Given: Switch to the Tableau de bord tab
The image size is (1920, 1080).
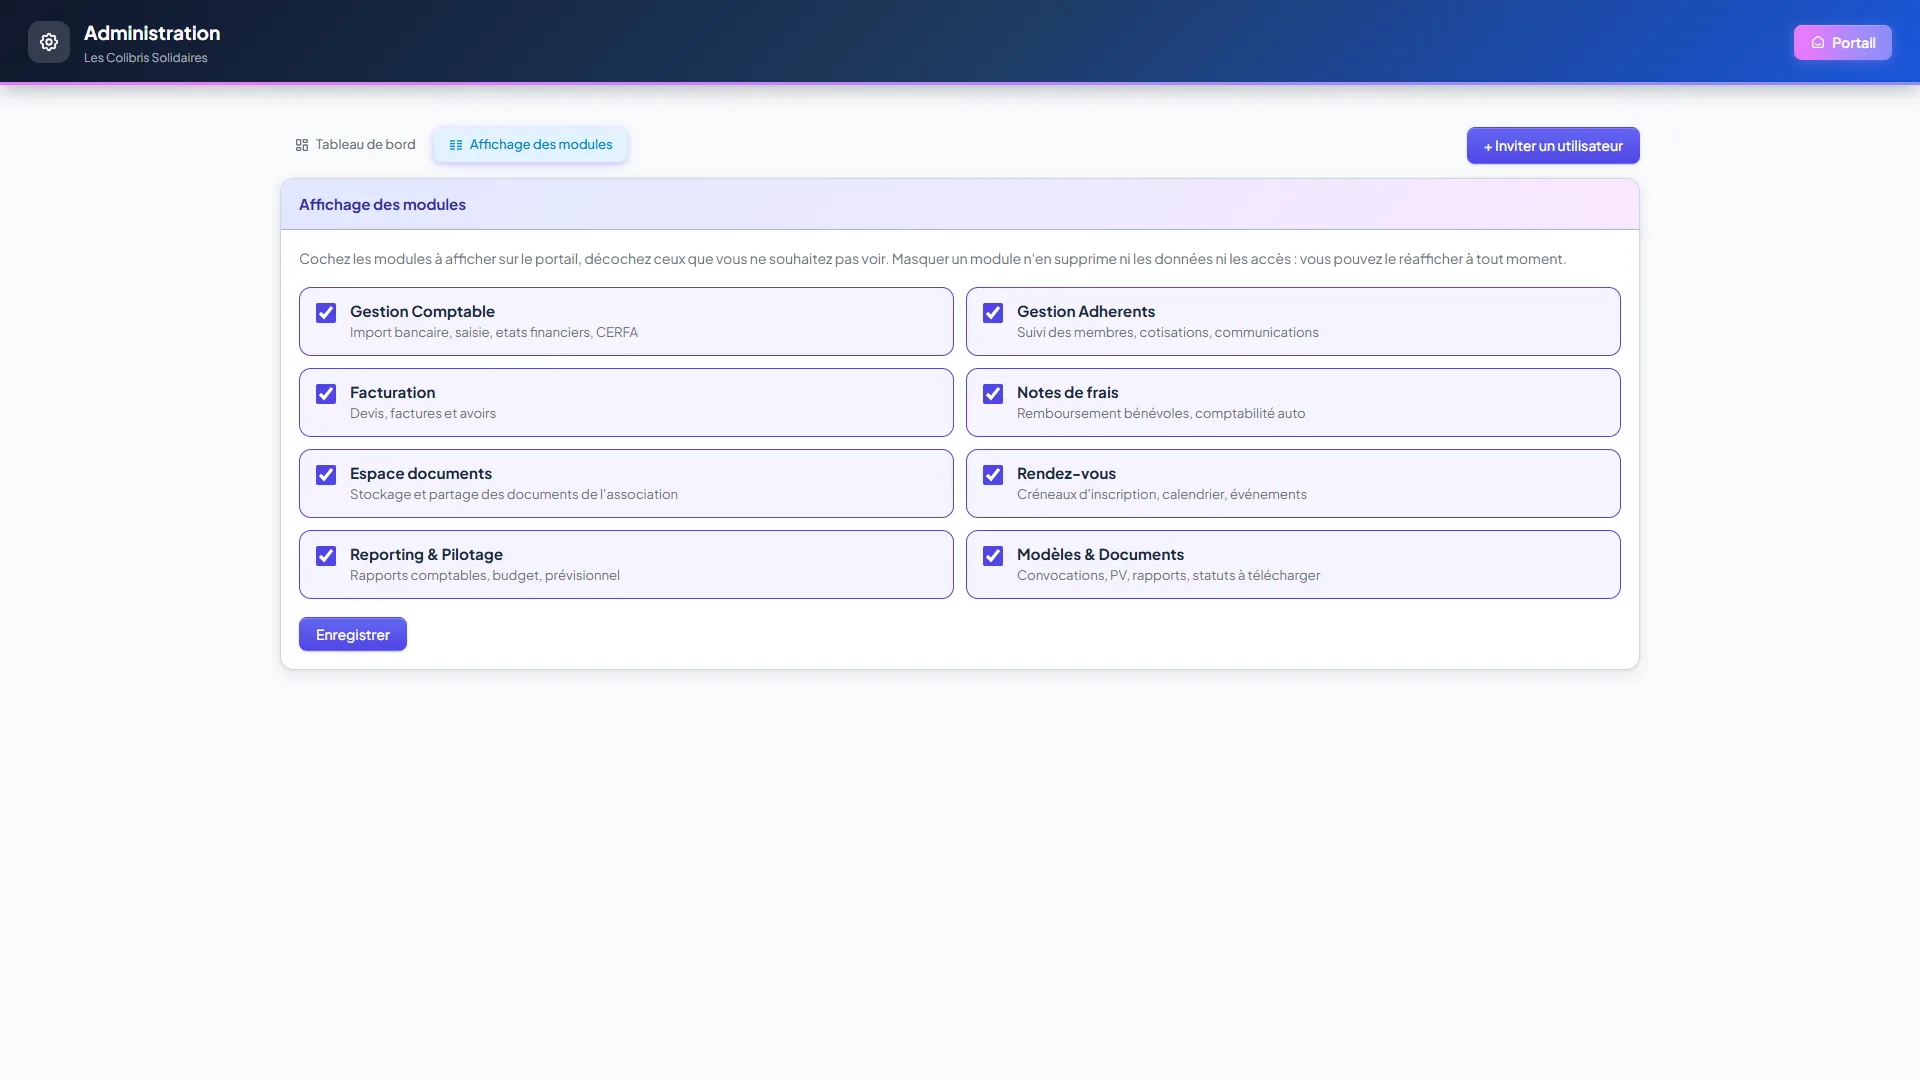Looking at the screenshot, I should [355, 145].
